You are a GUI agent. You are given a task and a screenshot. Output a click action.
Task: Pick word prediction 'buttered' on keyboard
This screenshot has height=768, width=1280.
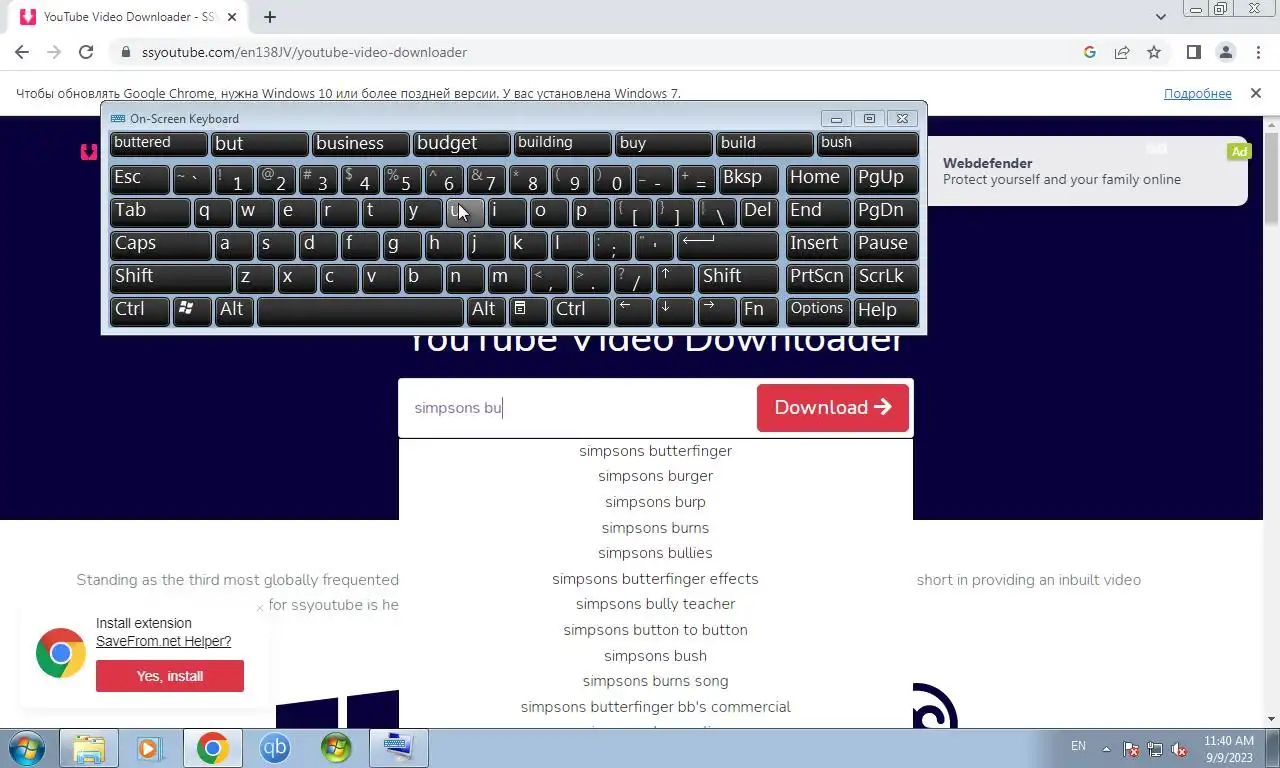pyautogui.click(x=158, y=143)
